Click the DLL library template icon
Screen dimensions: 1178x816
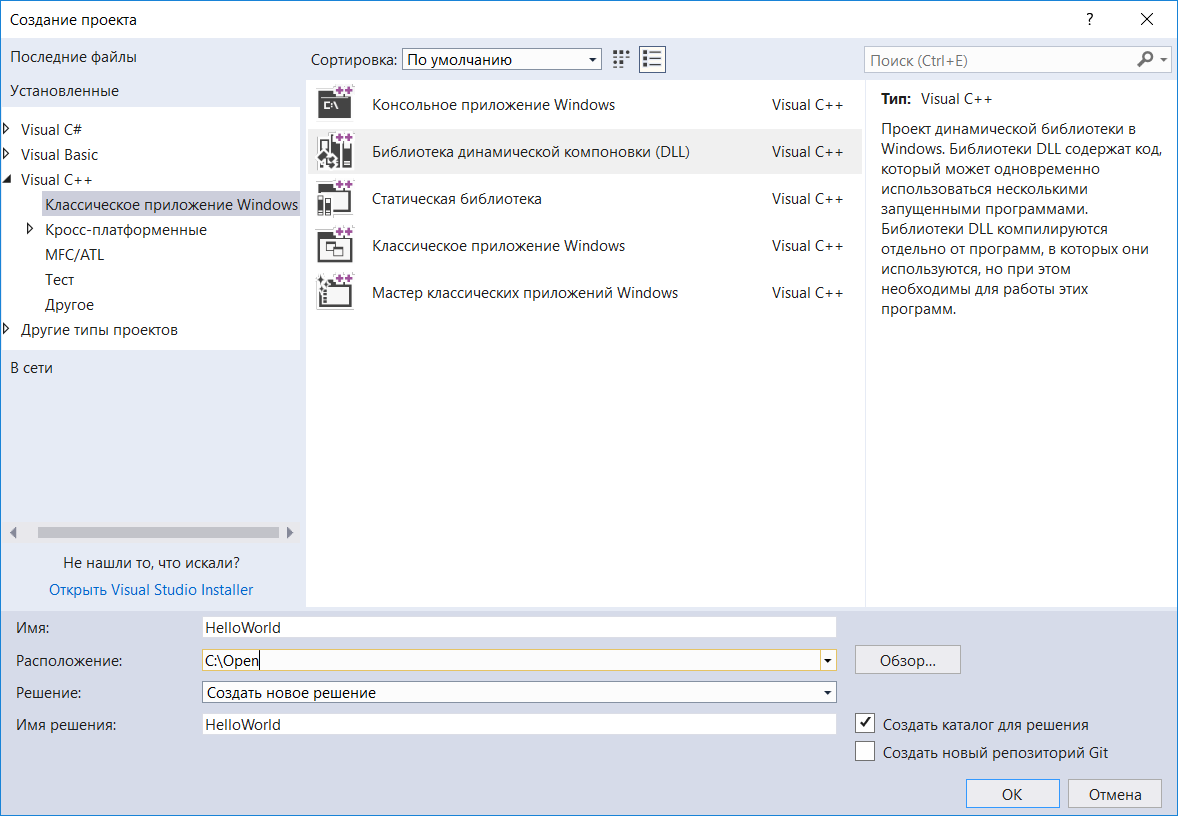(x=335, y=151)
